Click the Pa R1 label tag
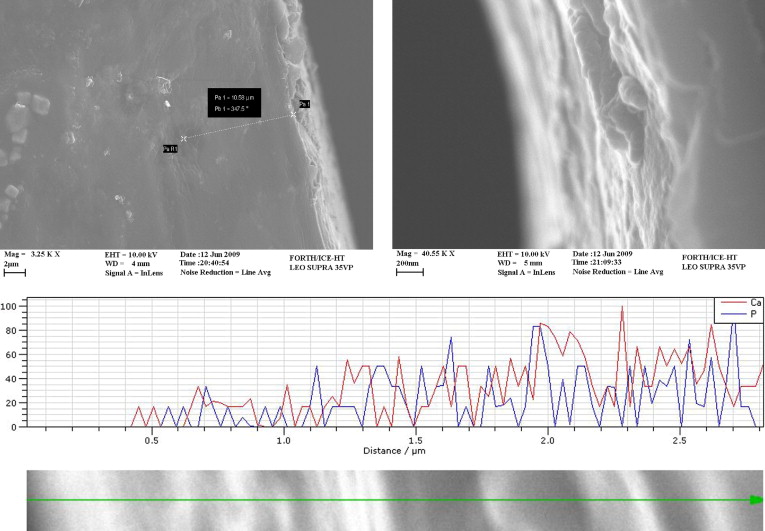Screen dimensions: 765x531 (170, 149)
